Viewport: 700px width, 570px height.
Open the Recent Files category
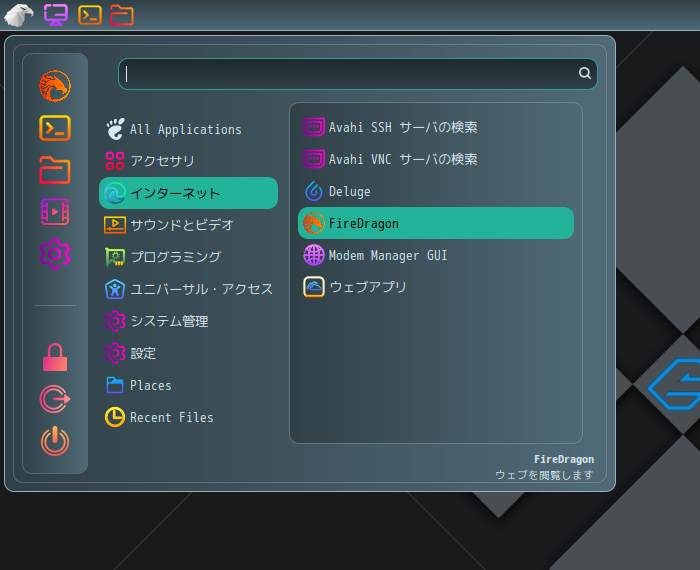coord(188,417)
